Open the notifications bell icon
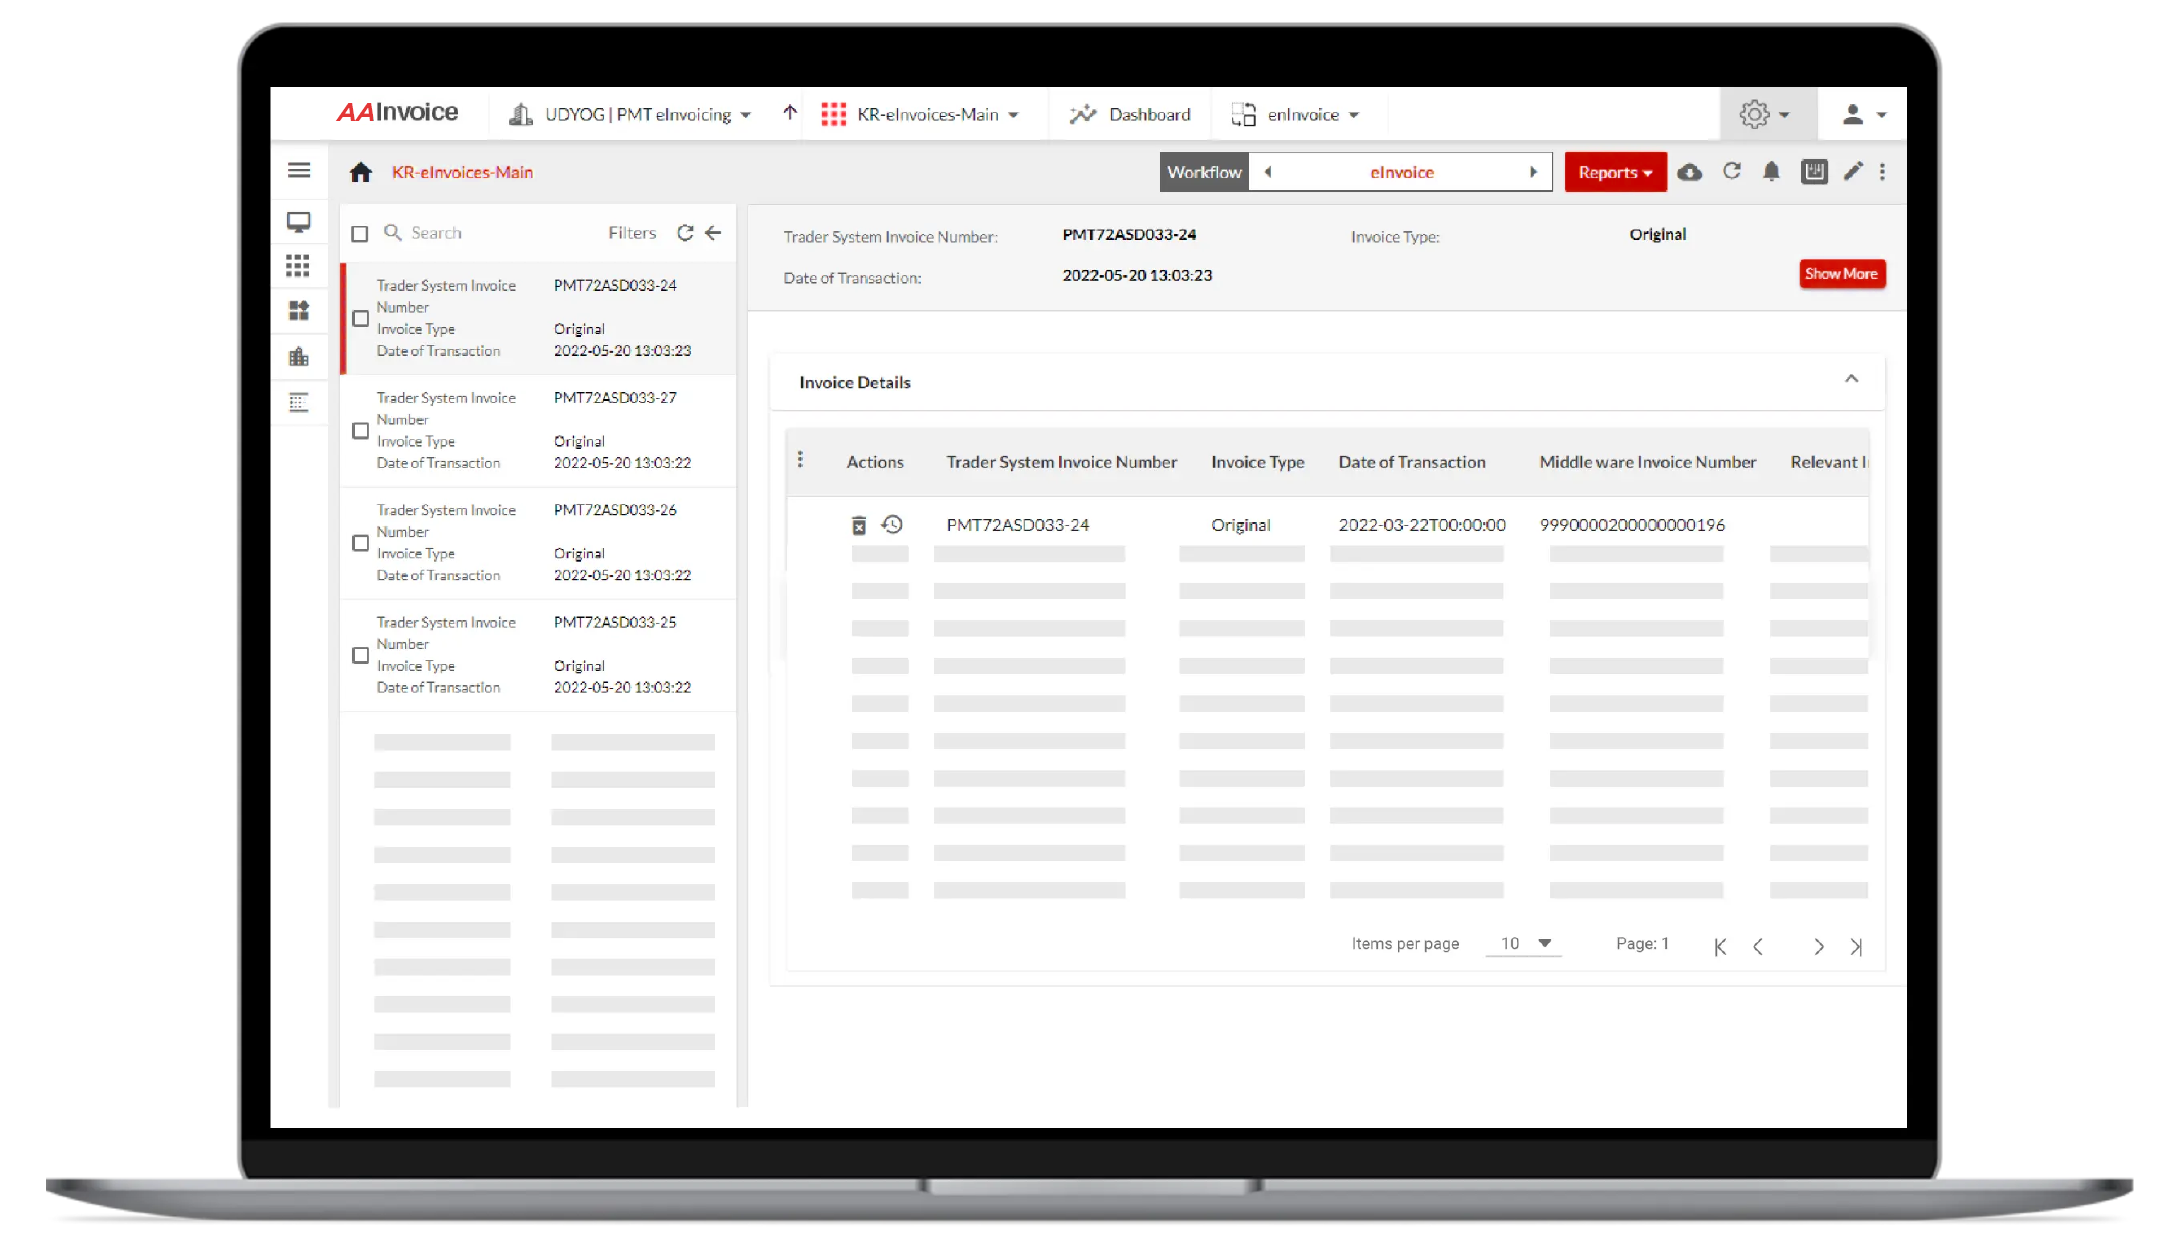This screenshot has width=2171, height=1250. click(x=1771, y=172)
